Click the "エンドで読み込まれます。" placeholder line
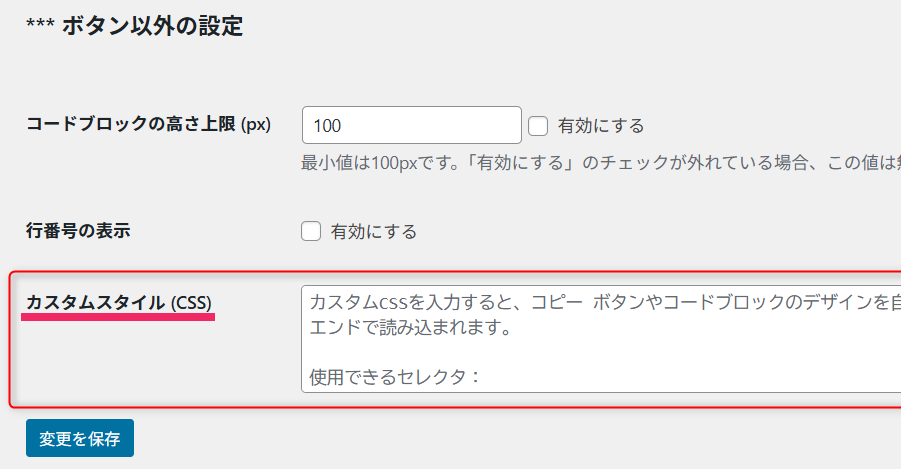 410,328
